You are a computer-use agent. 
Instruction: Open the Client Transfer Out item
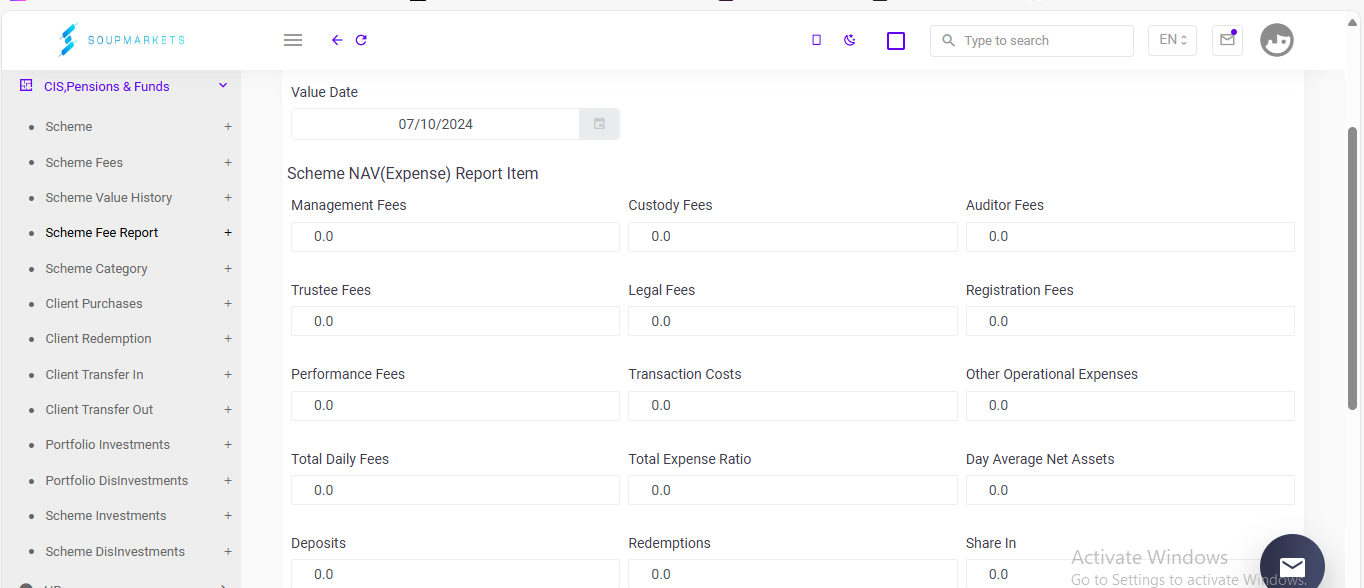pyautogui.click(x=99, y=409)
